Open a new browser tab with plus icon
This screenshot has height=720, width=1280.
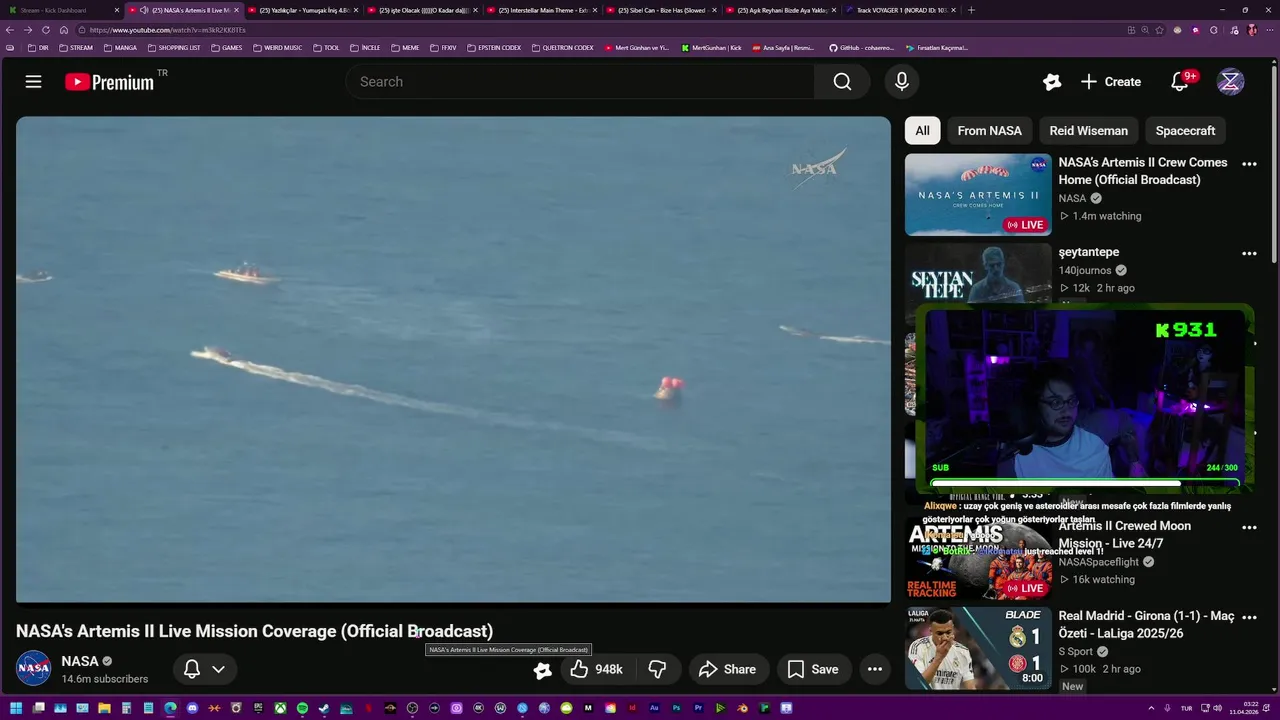click(971, 10)
